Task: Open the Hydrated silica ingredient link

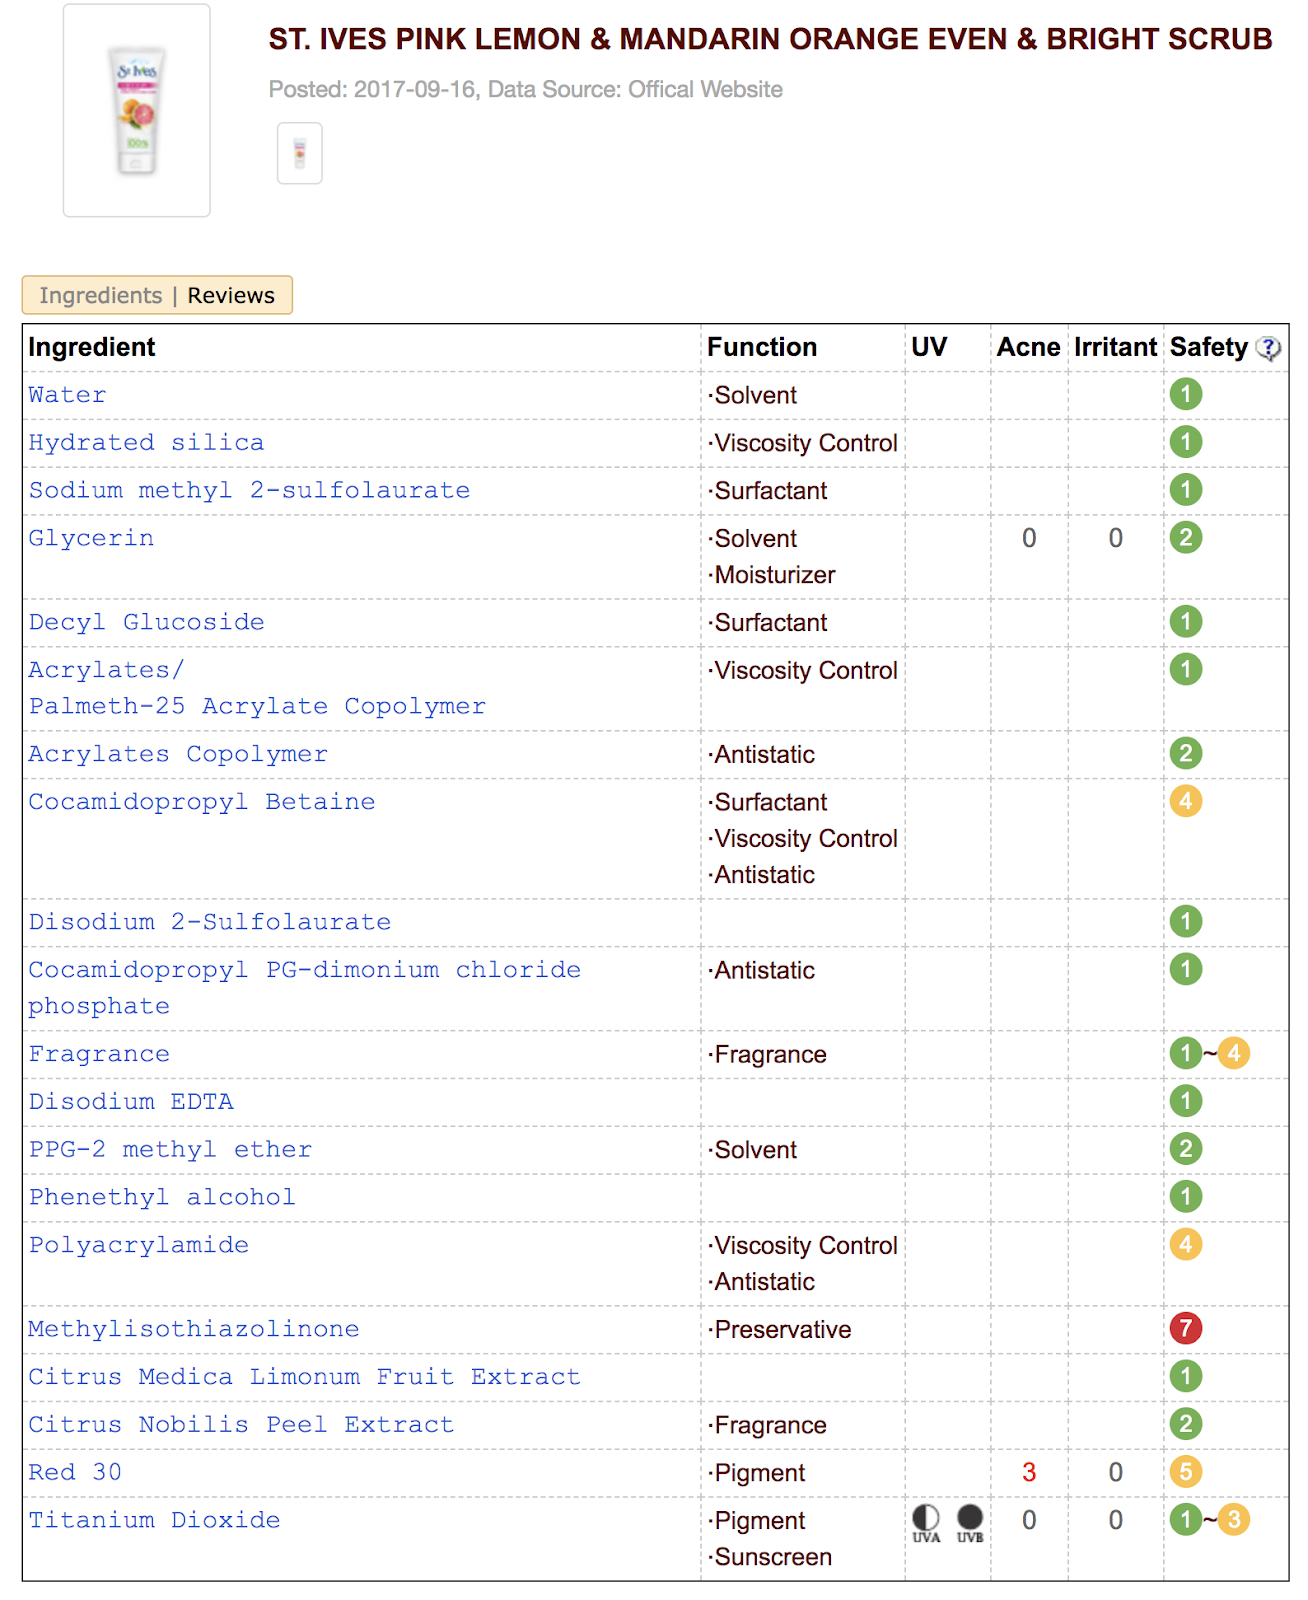Action: (x=147, y=443)
